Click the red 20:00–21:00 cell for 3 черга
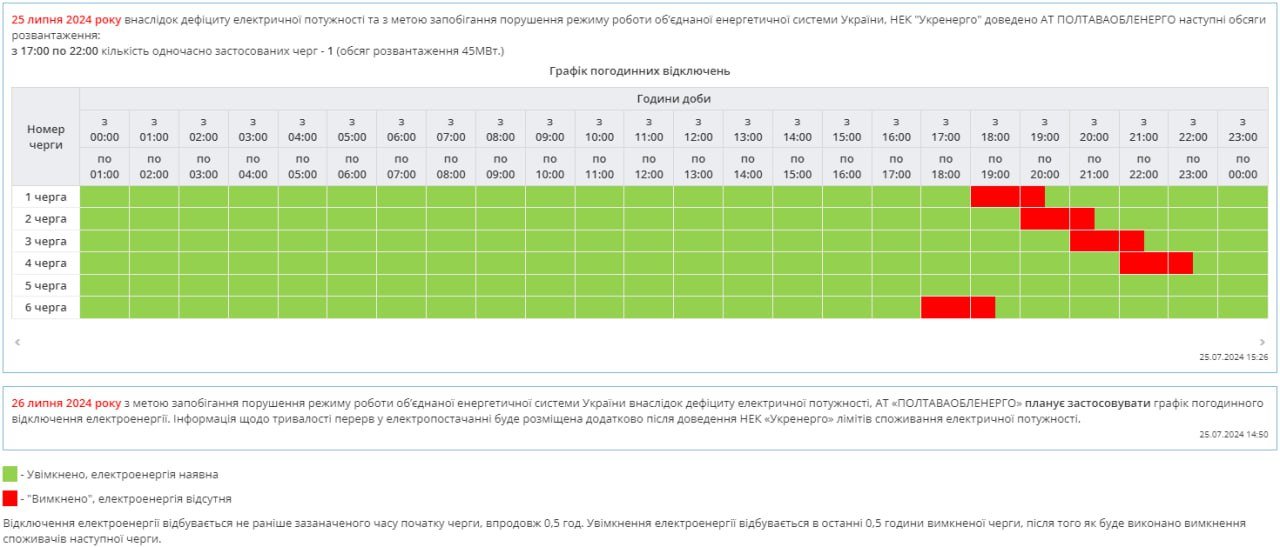Viewport: 1280px width, 547px height. pos(1094,241)
